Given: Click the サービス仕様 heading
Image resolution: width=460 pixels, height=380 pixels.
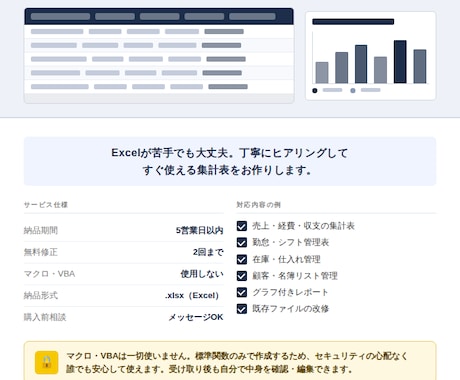Looking at the screenshot, I should point(46,205).
